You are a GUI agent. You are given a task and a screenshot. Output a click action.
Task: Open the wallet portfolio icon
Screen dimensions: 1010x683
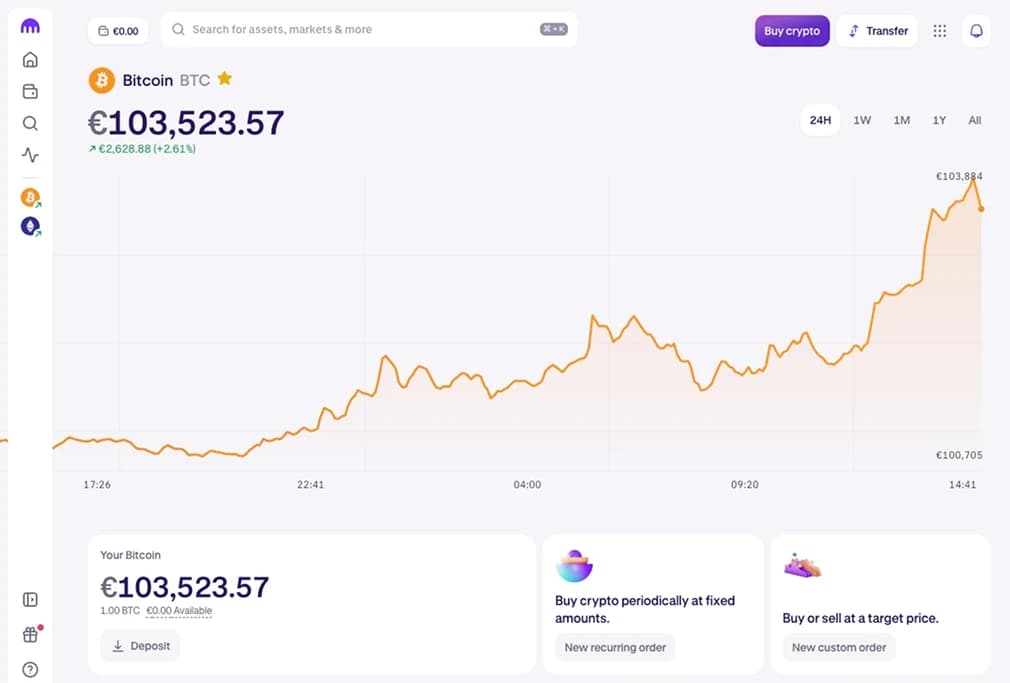(x=30, y=92)
